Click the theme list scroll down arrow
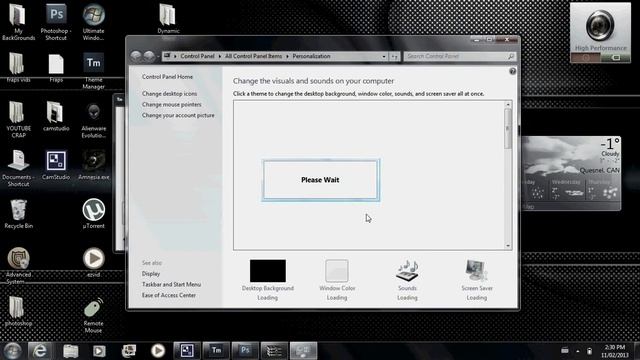Screen dimensions: 640x360 tap(508, 246)
